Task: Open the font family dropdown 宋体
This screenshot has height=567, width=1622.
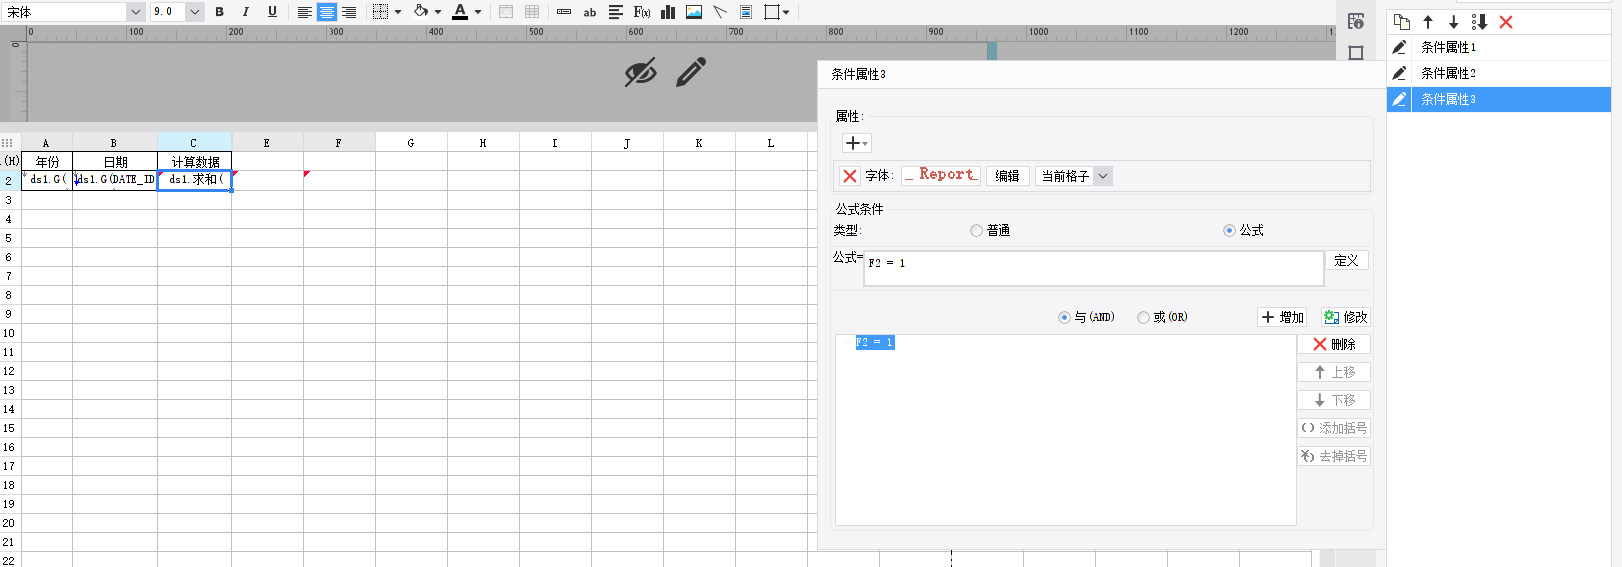Action: click(x=135, y=12)
